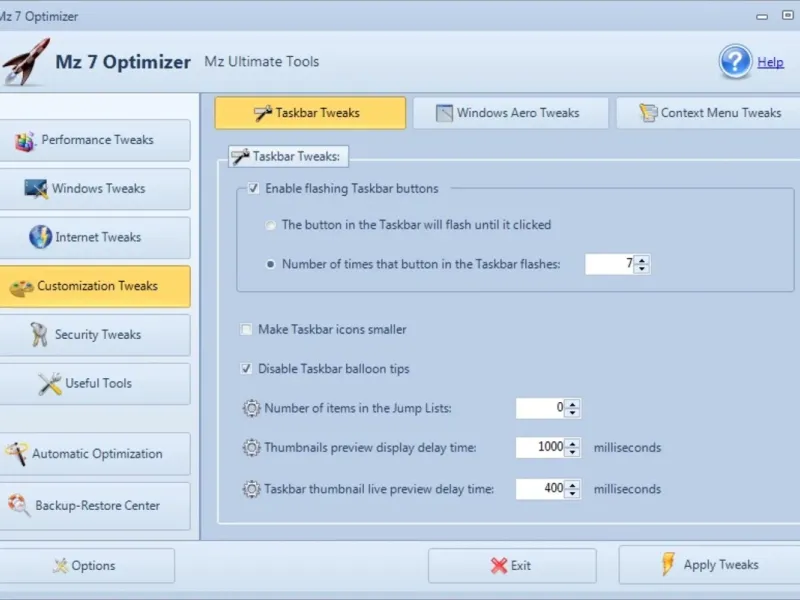Open Security Tweaks section
Viewport: 800px width, 600px height.
click(95, 335)
